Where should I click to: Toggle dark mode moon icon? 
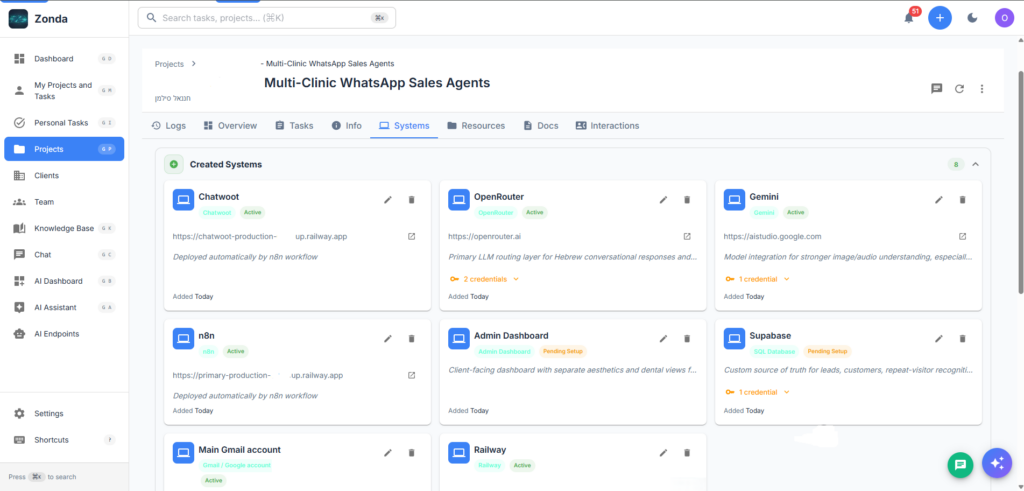[x=972, y=18]
